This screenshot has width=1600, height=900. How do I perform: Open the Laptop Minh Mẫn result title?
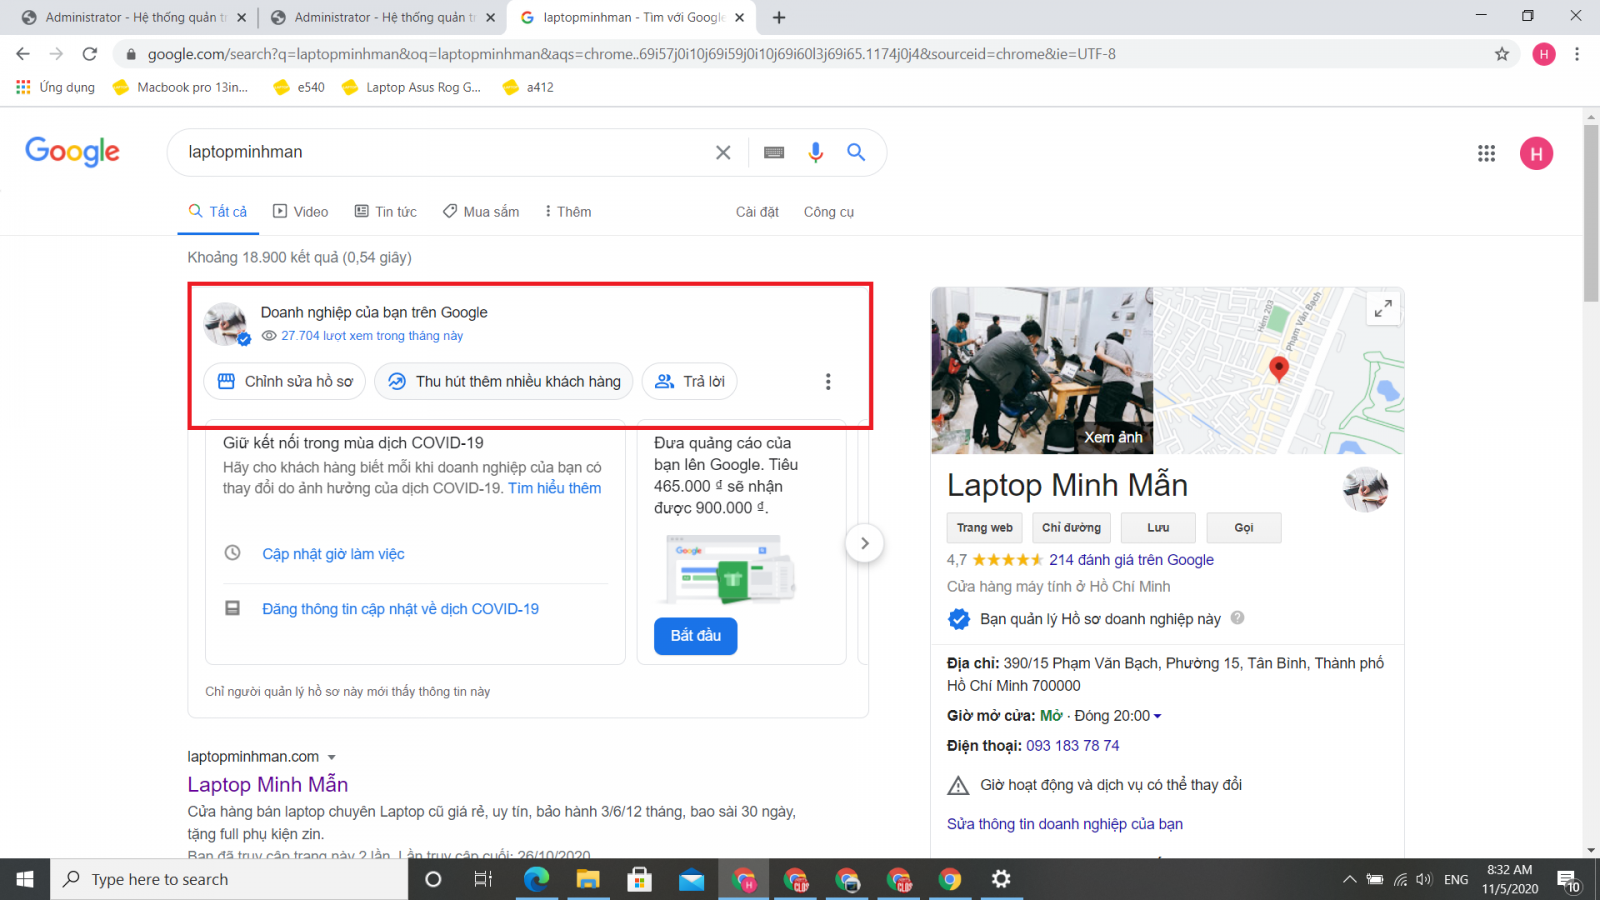coord(268,784)
